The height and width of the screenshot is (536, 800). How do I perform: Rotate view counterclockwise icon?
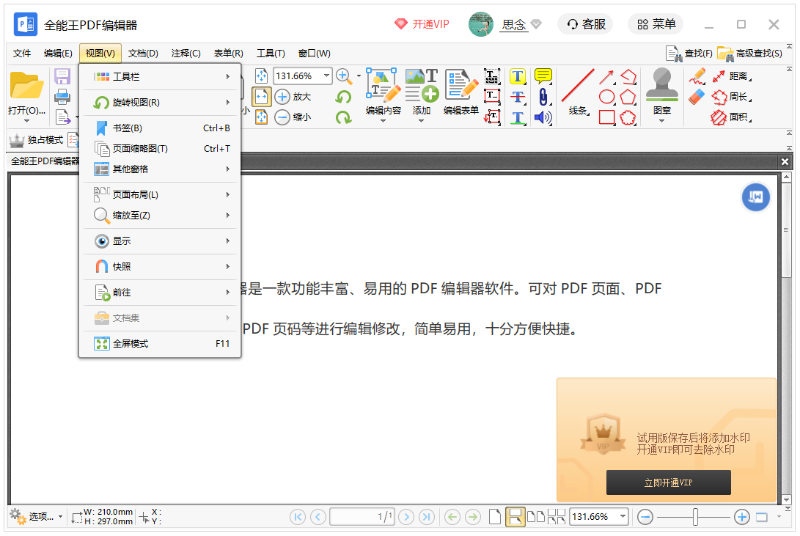coord(344,96)
